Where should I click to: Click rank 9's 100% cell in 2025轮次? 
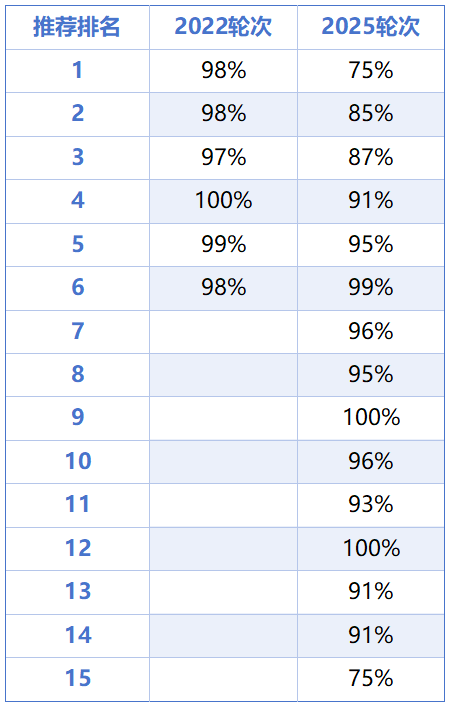[371, 418]
